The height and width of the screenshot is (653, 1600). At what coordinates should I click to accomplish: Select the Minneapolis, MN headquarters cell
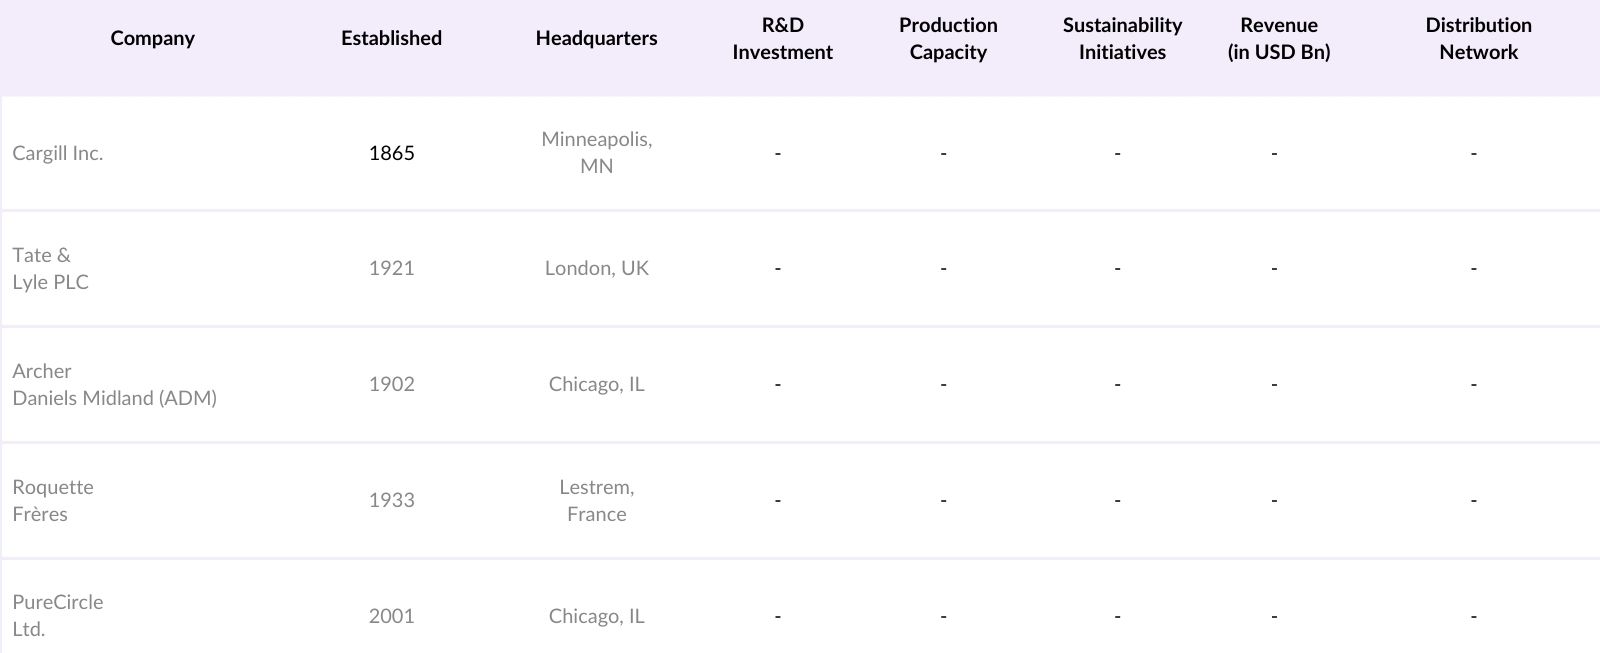(596, 153)
